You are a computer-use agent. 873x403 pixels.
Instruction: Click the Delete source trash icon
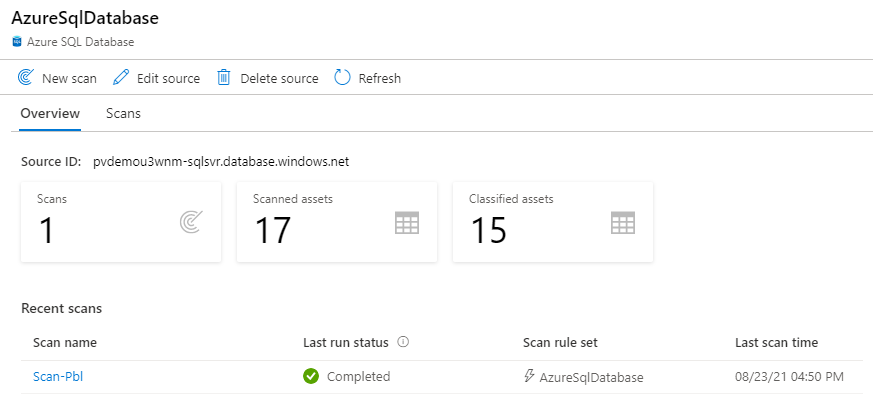click(223, 77)
